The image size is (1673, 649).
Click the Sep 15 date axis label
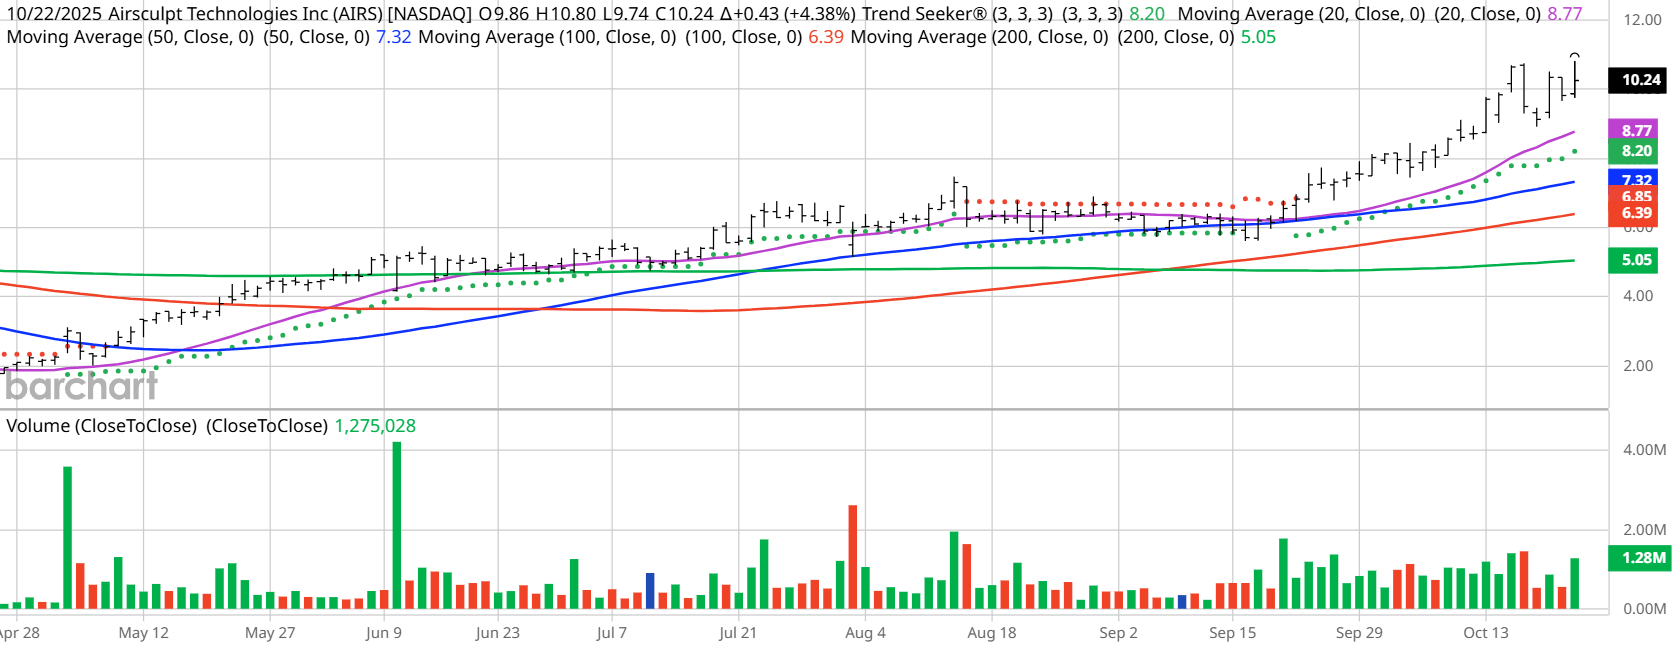1232,632
